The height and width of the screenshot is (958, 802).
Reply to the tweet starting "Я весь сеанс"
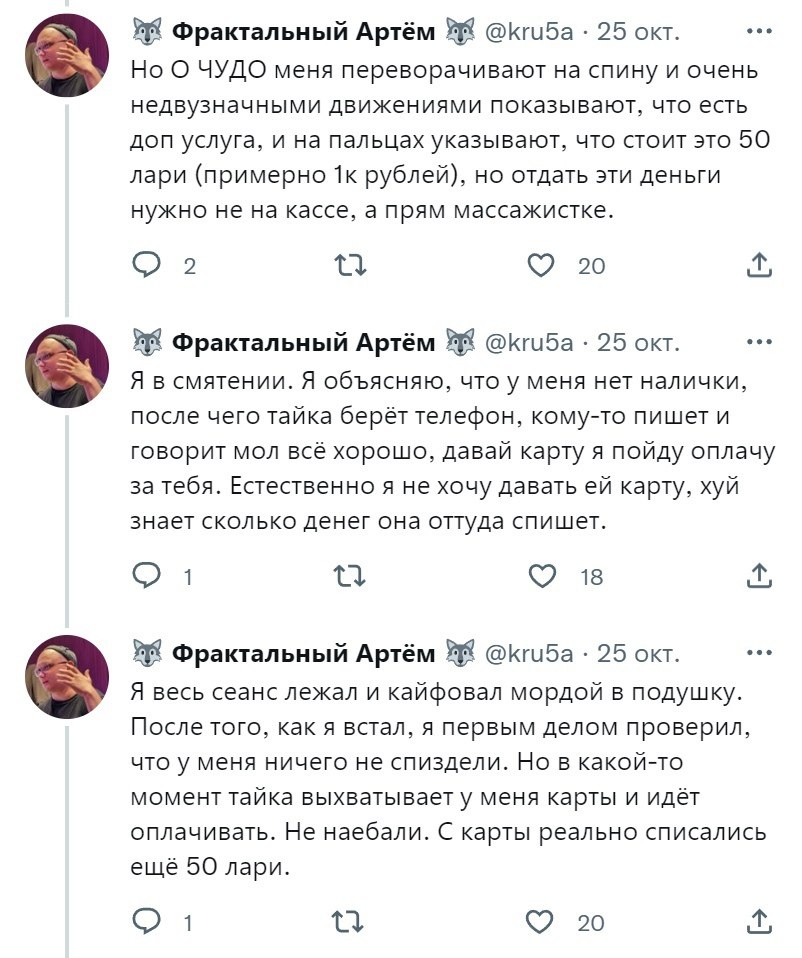[x=147, y=921]
